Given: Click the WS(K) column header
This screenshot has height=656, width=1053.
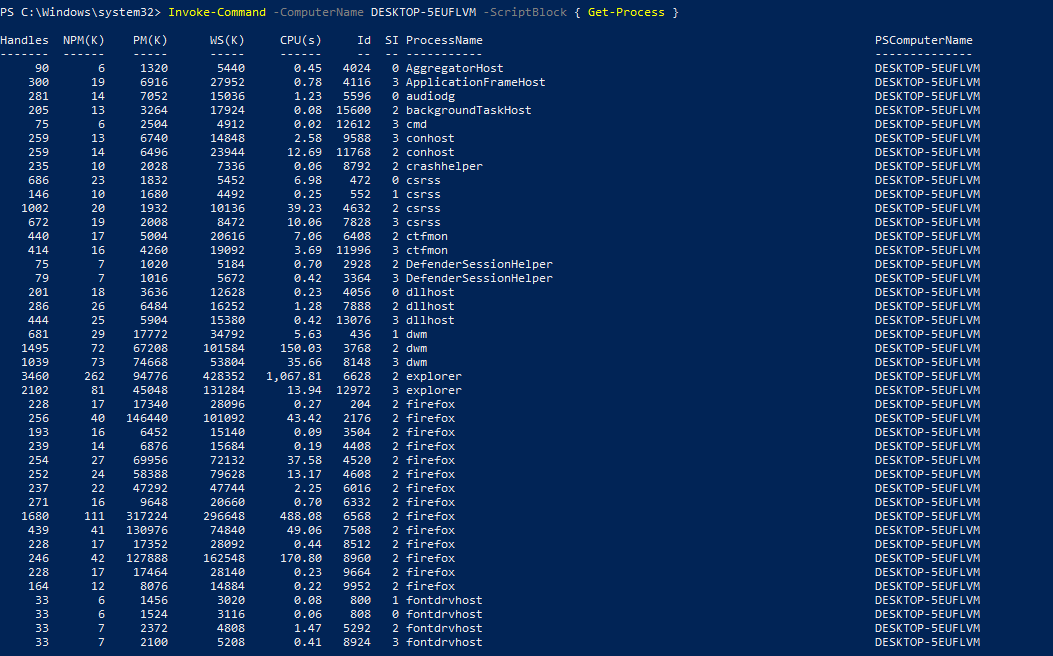Looking at the screenshot, I should click(x=227, y=40).
